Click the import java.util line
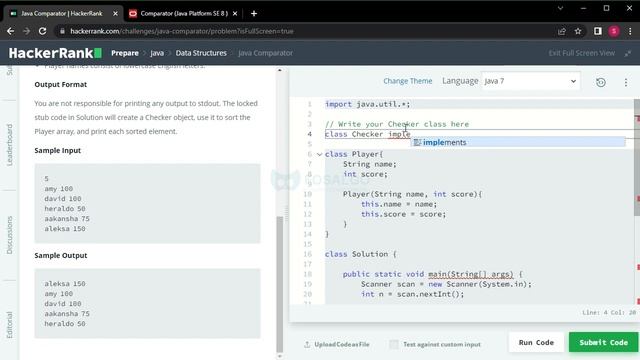The image size is (640, 360). pos(367,104)
